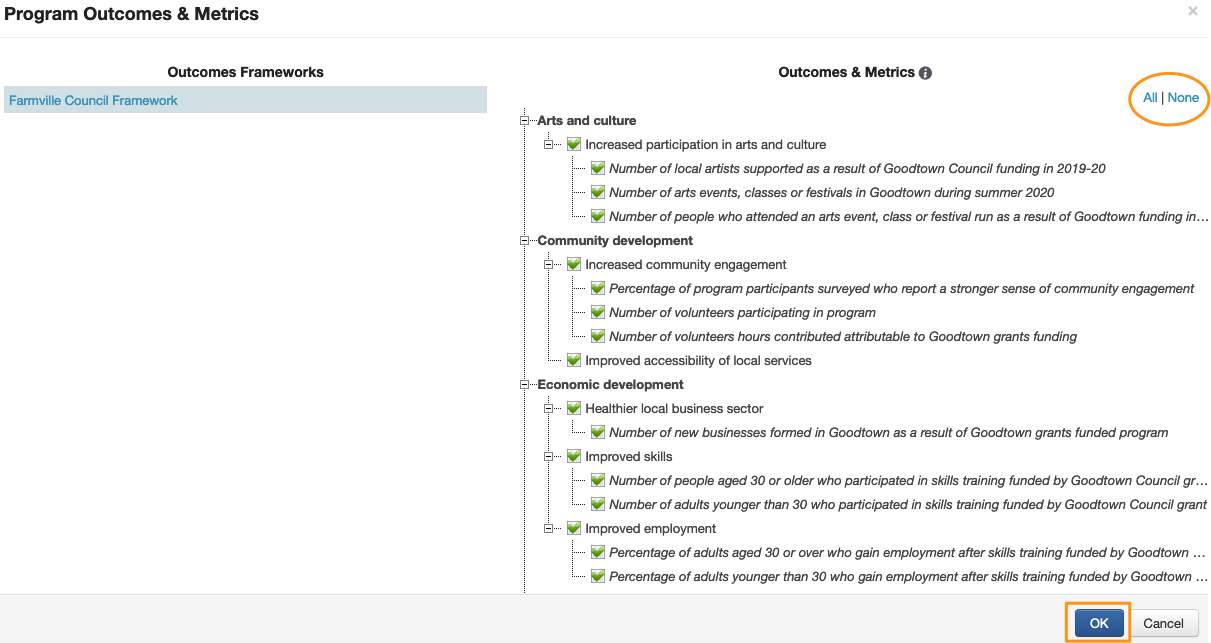Collapse the Community development tree node
This screenshot has width=1211, height=643.
525,241
